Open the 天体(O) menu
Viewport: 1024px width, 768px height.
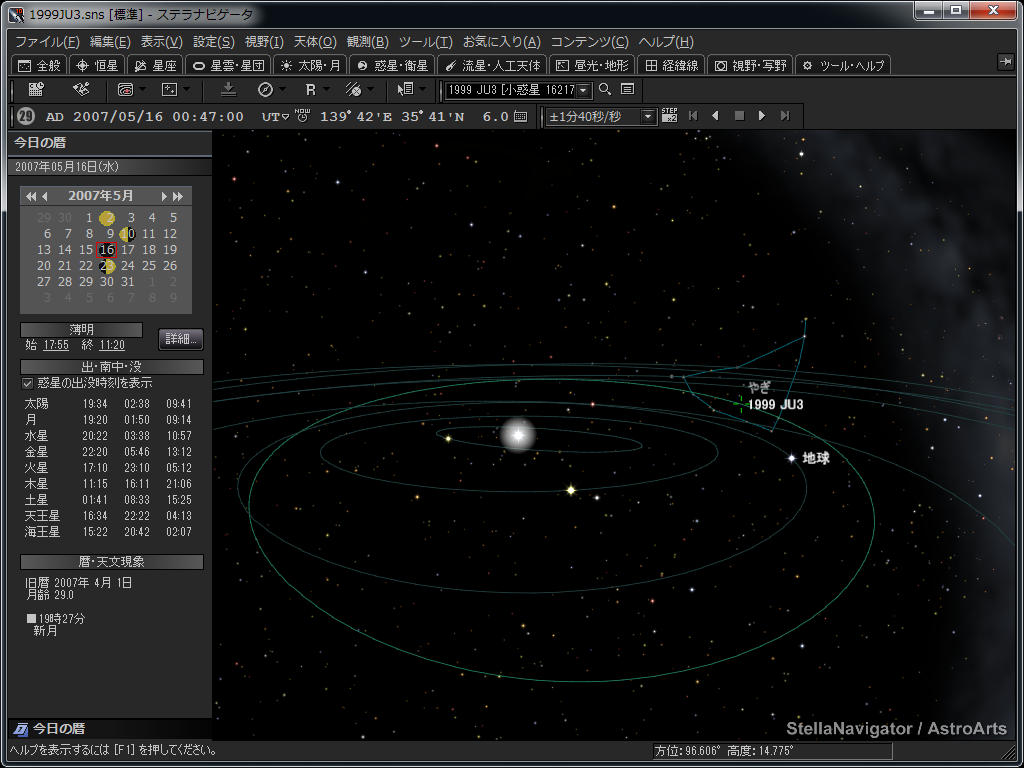point(314,42)
